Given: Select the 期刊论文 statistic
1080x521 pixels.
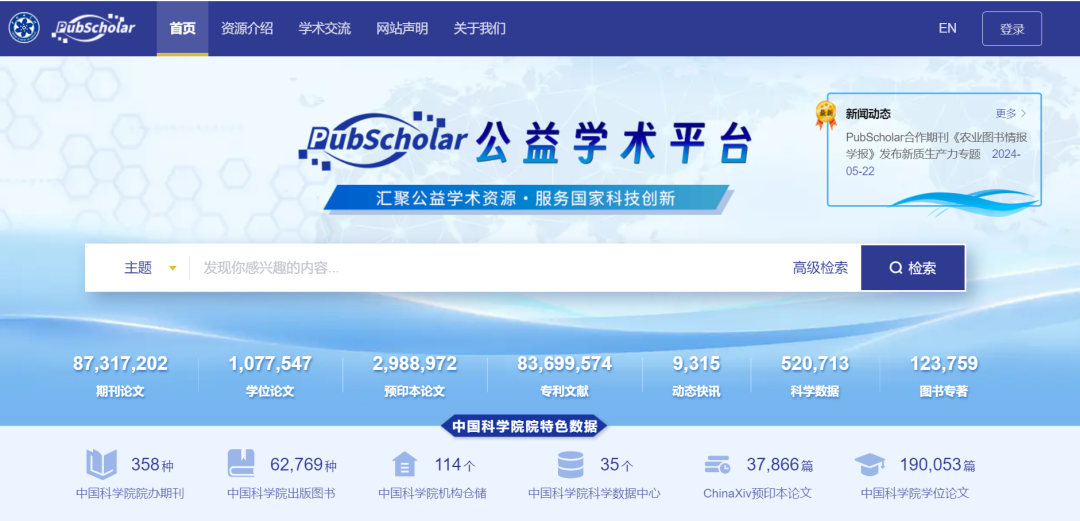Looking at the screenshot, I should [x=121, y=391].
